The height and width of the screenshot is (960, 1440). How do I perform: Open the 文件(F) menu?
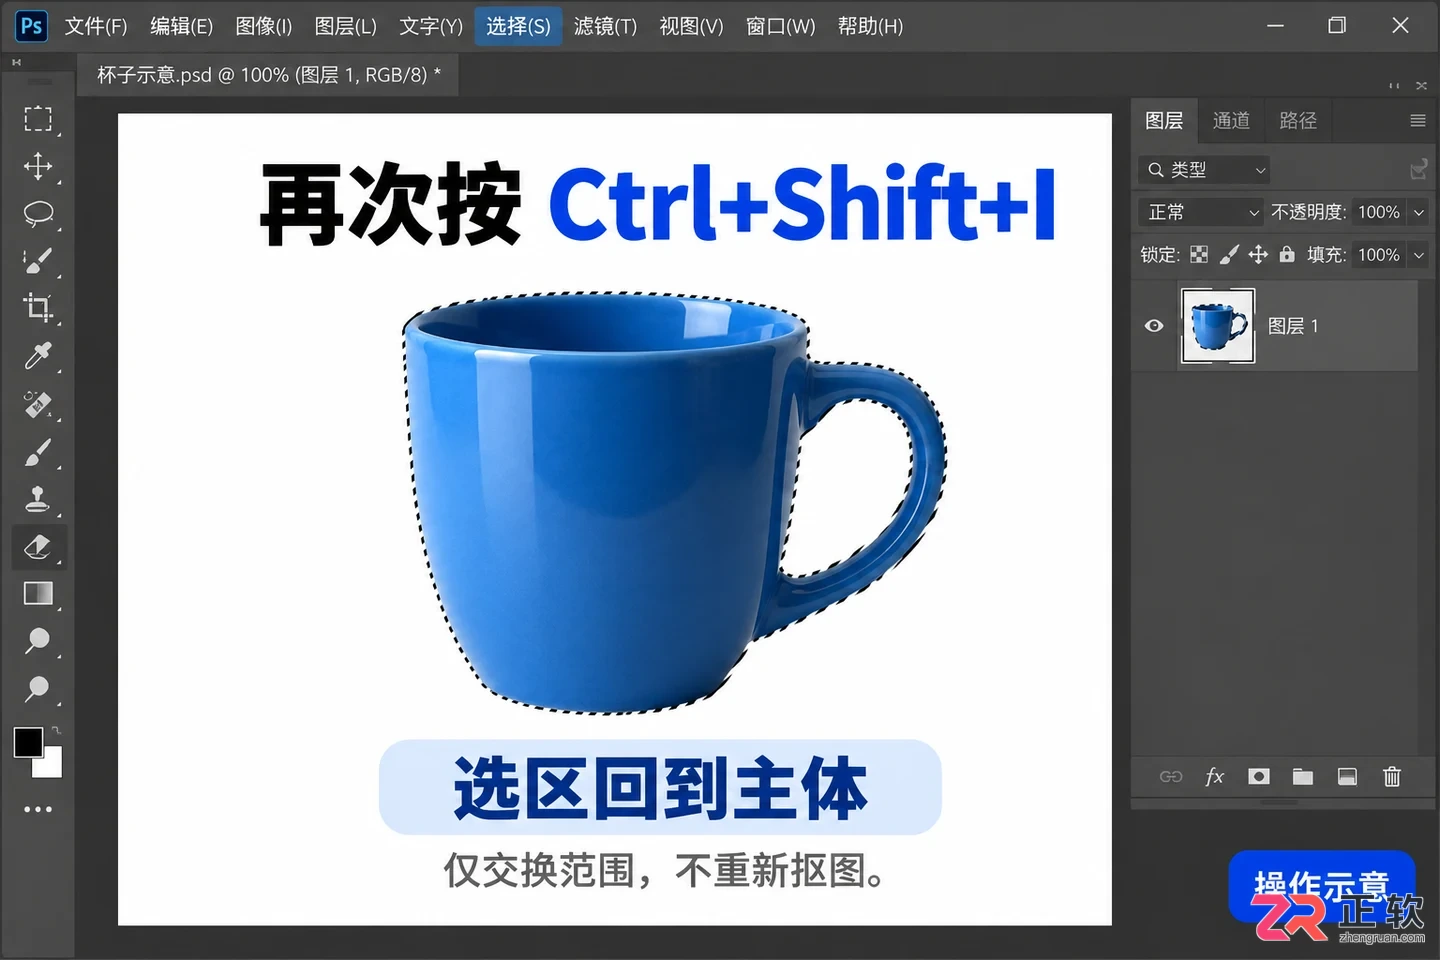point(96,26)
